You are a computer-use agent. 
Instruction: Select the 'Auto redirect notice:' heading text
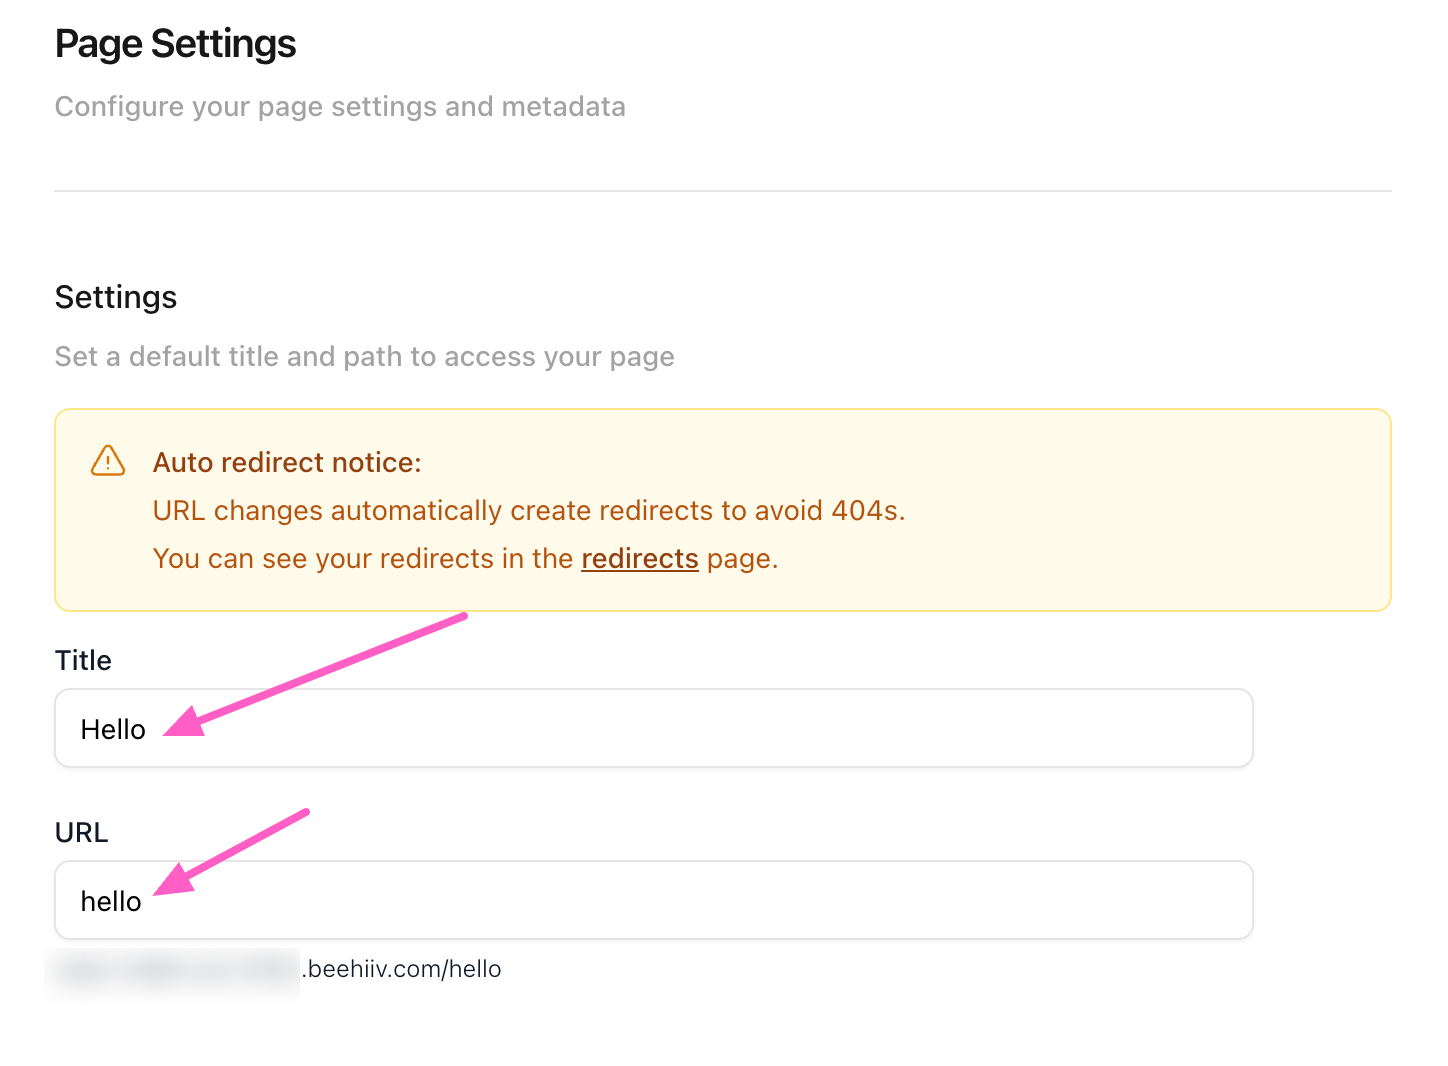click(287, 462)
